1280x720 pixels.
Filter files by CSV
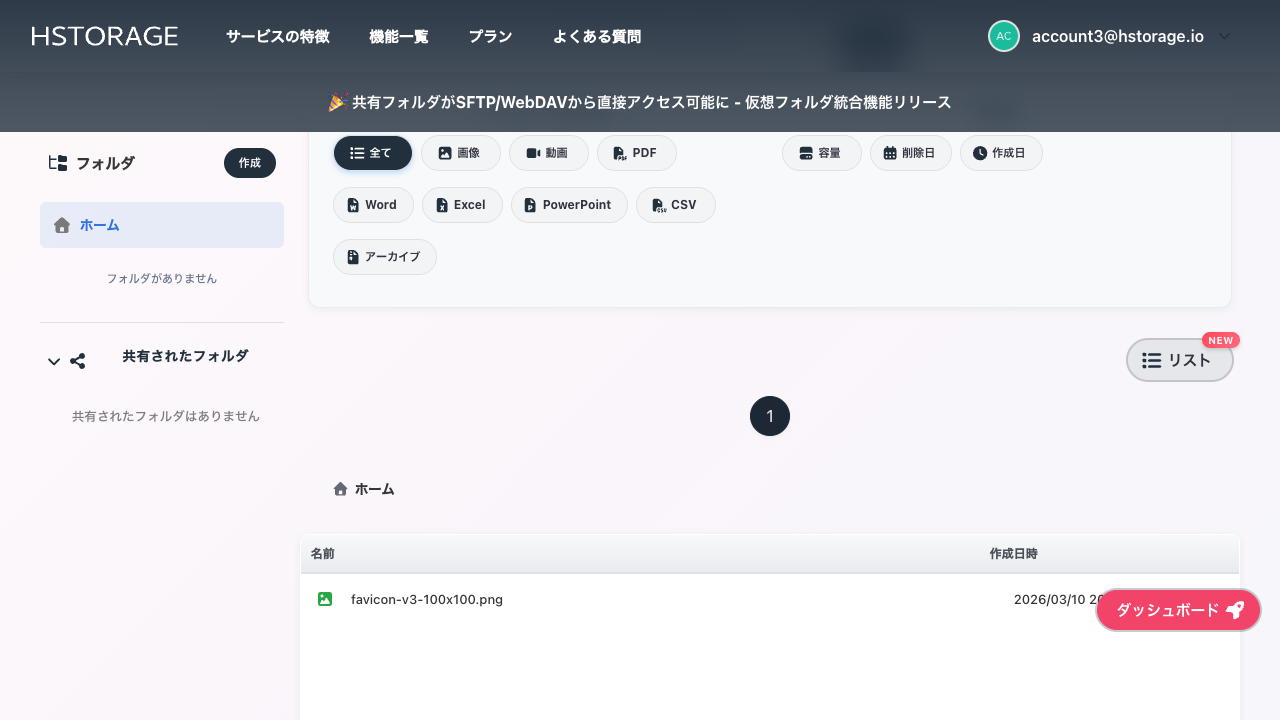coord(676,205)
